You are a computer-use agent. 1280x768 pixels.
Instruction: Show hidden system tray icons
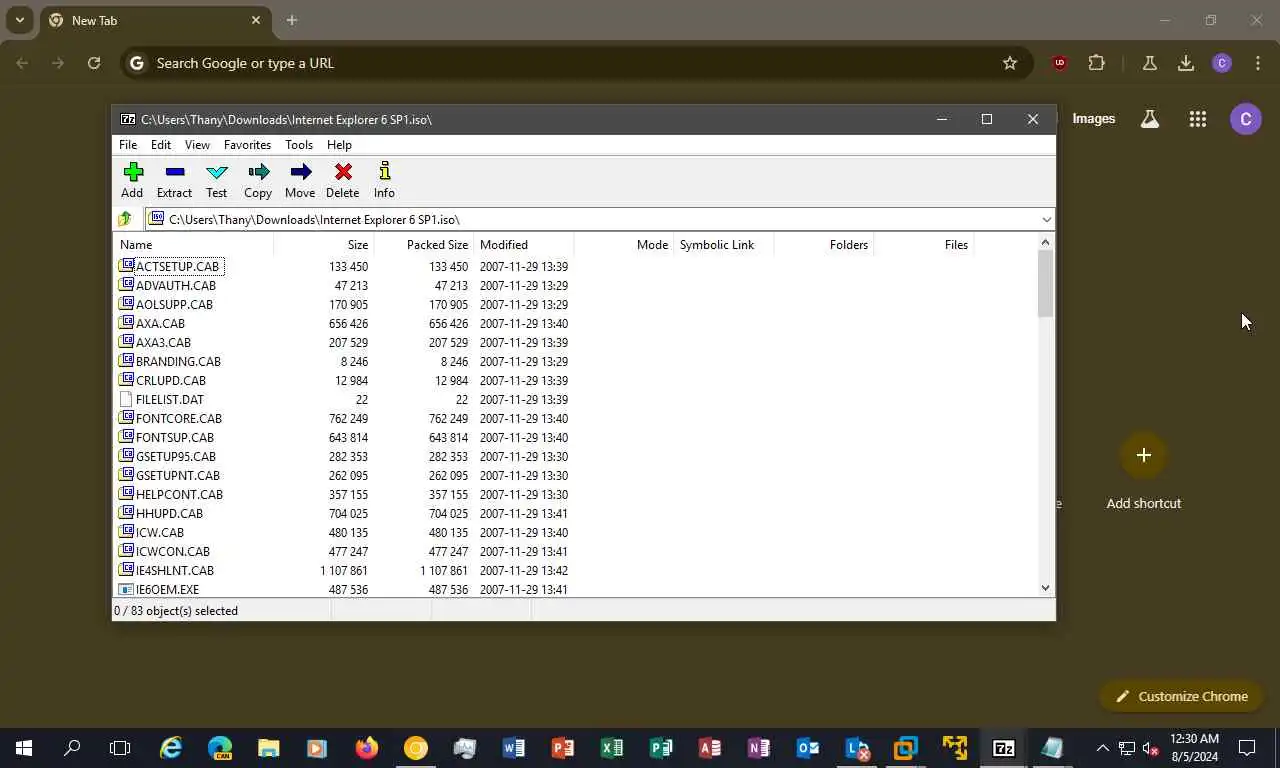1102,748
